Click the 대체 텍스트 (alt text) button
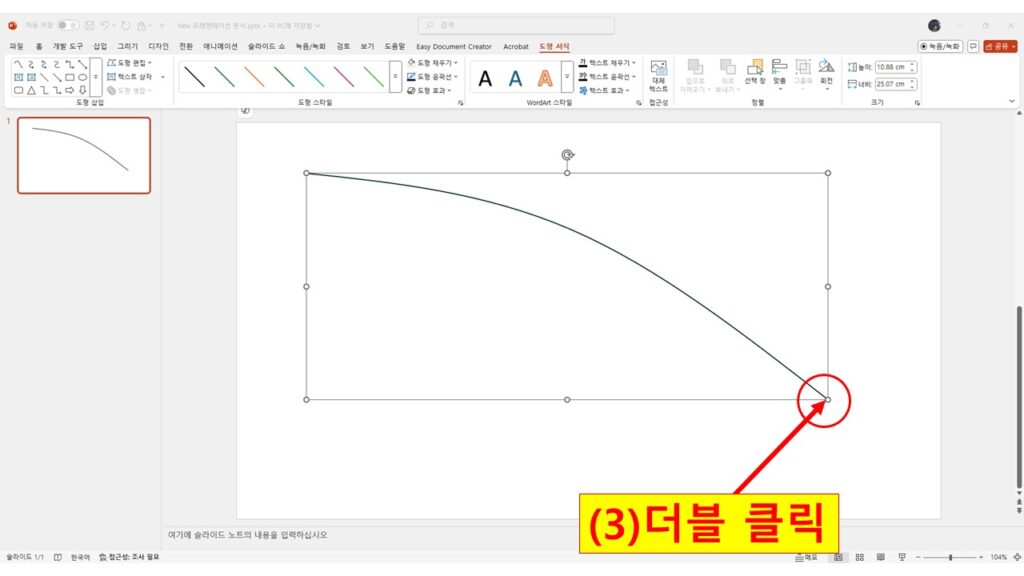1024x576 pixels. tap(658, 76)
